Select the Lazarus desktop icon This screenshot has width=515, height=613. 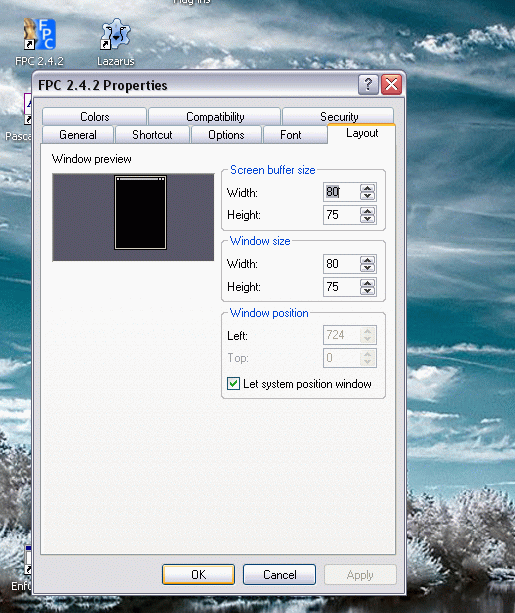pos(115,42)
